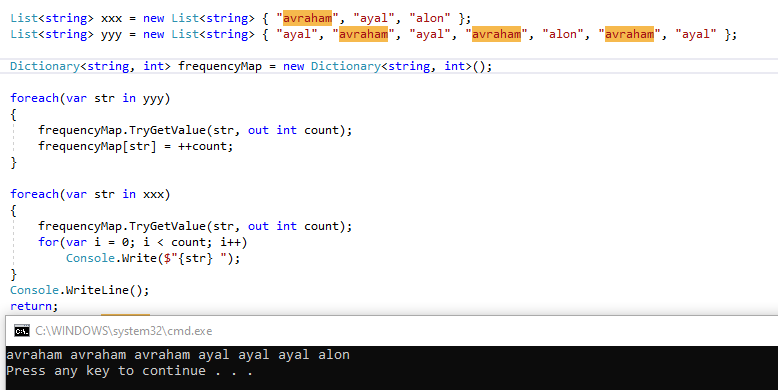The width and height of the screenshot is (778, 390).
Task: Click the 'frequencyMap[str] = ++count;' statement
Action: 135,146
